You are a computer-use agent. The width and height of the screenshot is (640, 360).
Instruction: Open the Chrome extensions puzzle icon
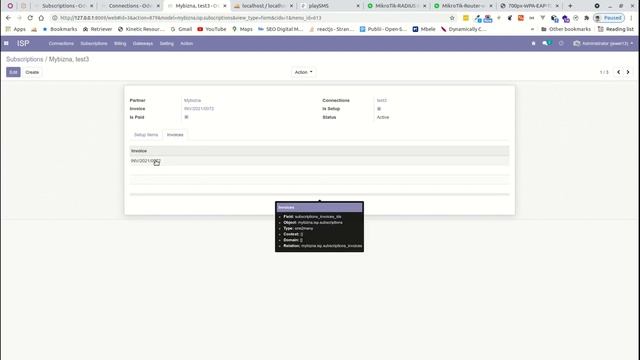pyautogui.click(x=587, y=18)
